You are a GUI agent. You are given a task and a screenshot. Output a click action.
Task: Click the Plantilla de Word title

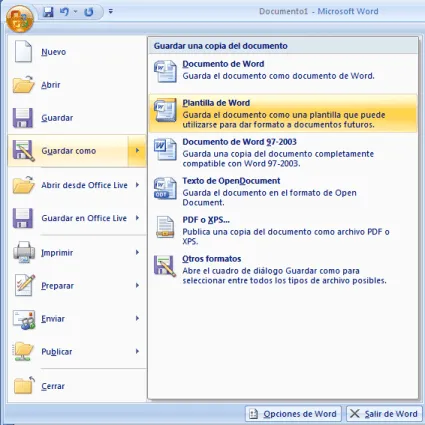click(216, 103)
